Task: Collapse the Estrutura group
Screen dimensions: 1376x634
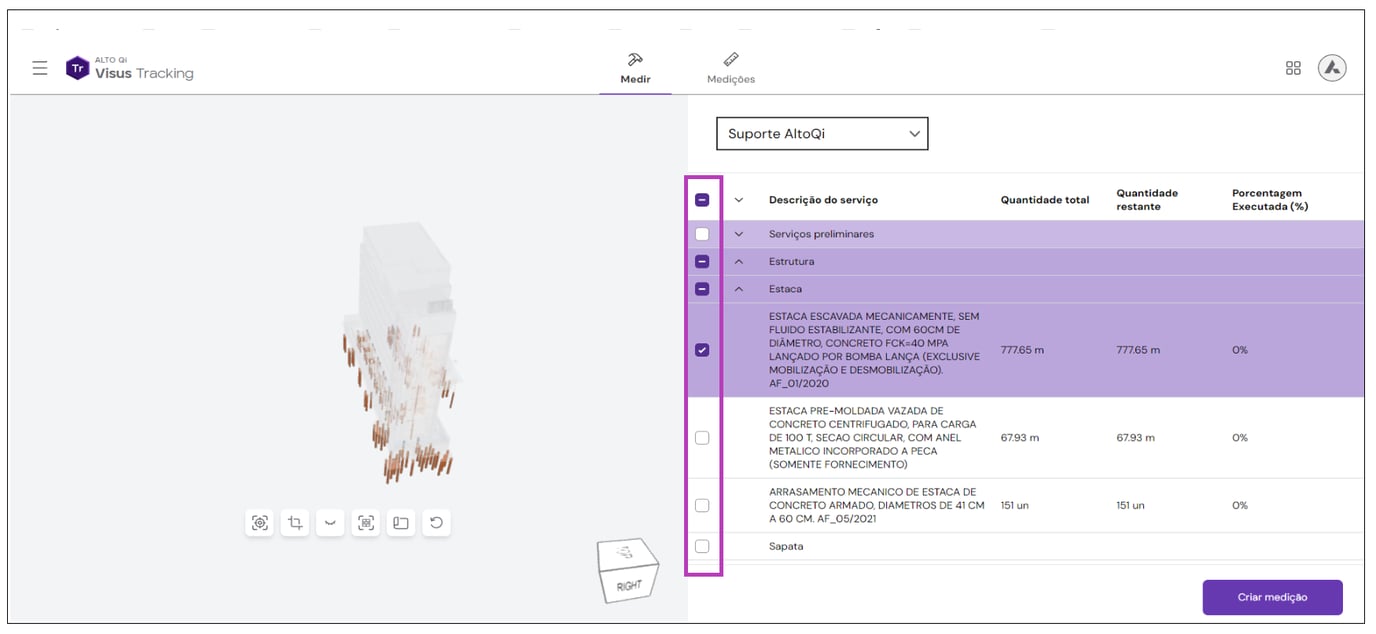Action: (x=740, y=262)
